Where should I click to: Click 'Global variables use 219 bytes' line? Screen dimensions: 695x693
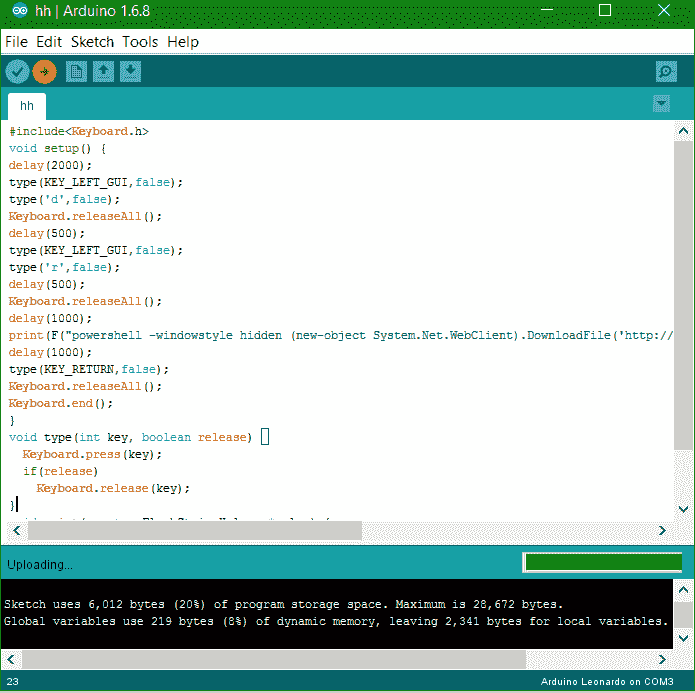(336, 621)
